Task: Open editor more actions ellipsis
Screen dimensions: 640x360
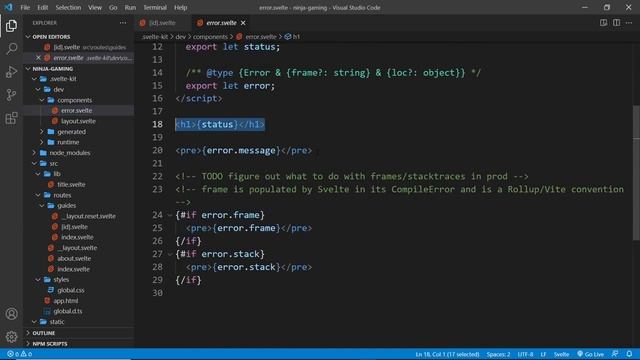Action: pos(629,23)
